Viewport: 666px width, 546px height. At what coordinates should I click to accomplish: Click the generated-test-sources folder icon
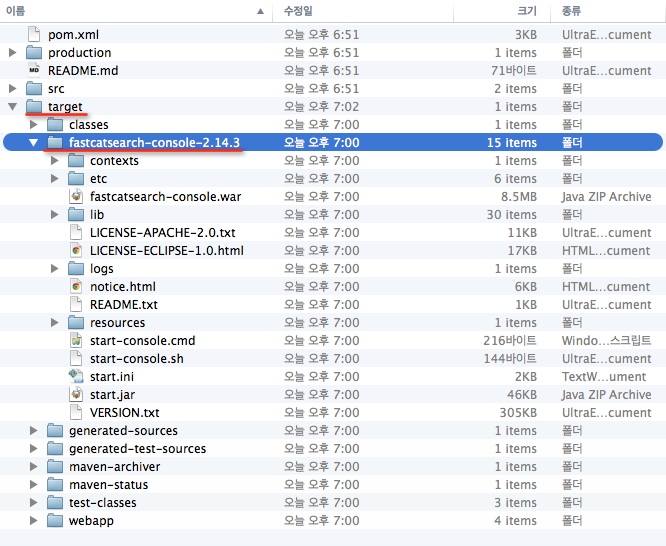tap(55, 448)
